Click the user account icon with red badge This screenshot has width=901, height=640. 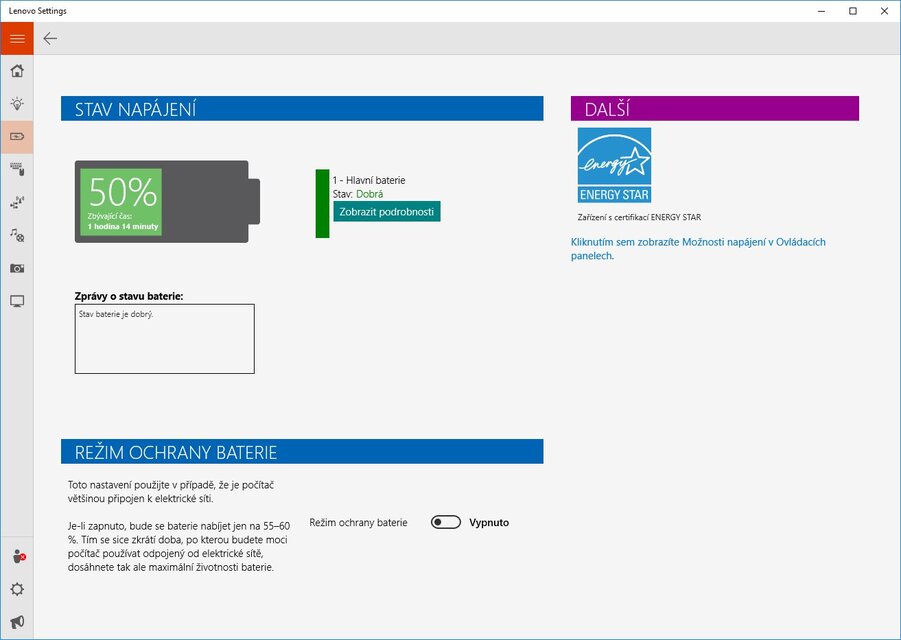tap(17, 557)
